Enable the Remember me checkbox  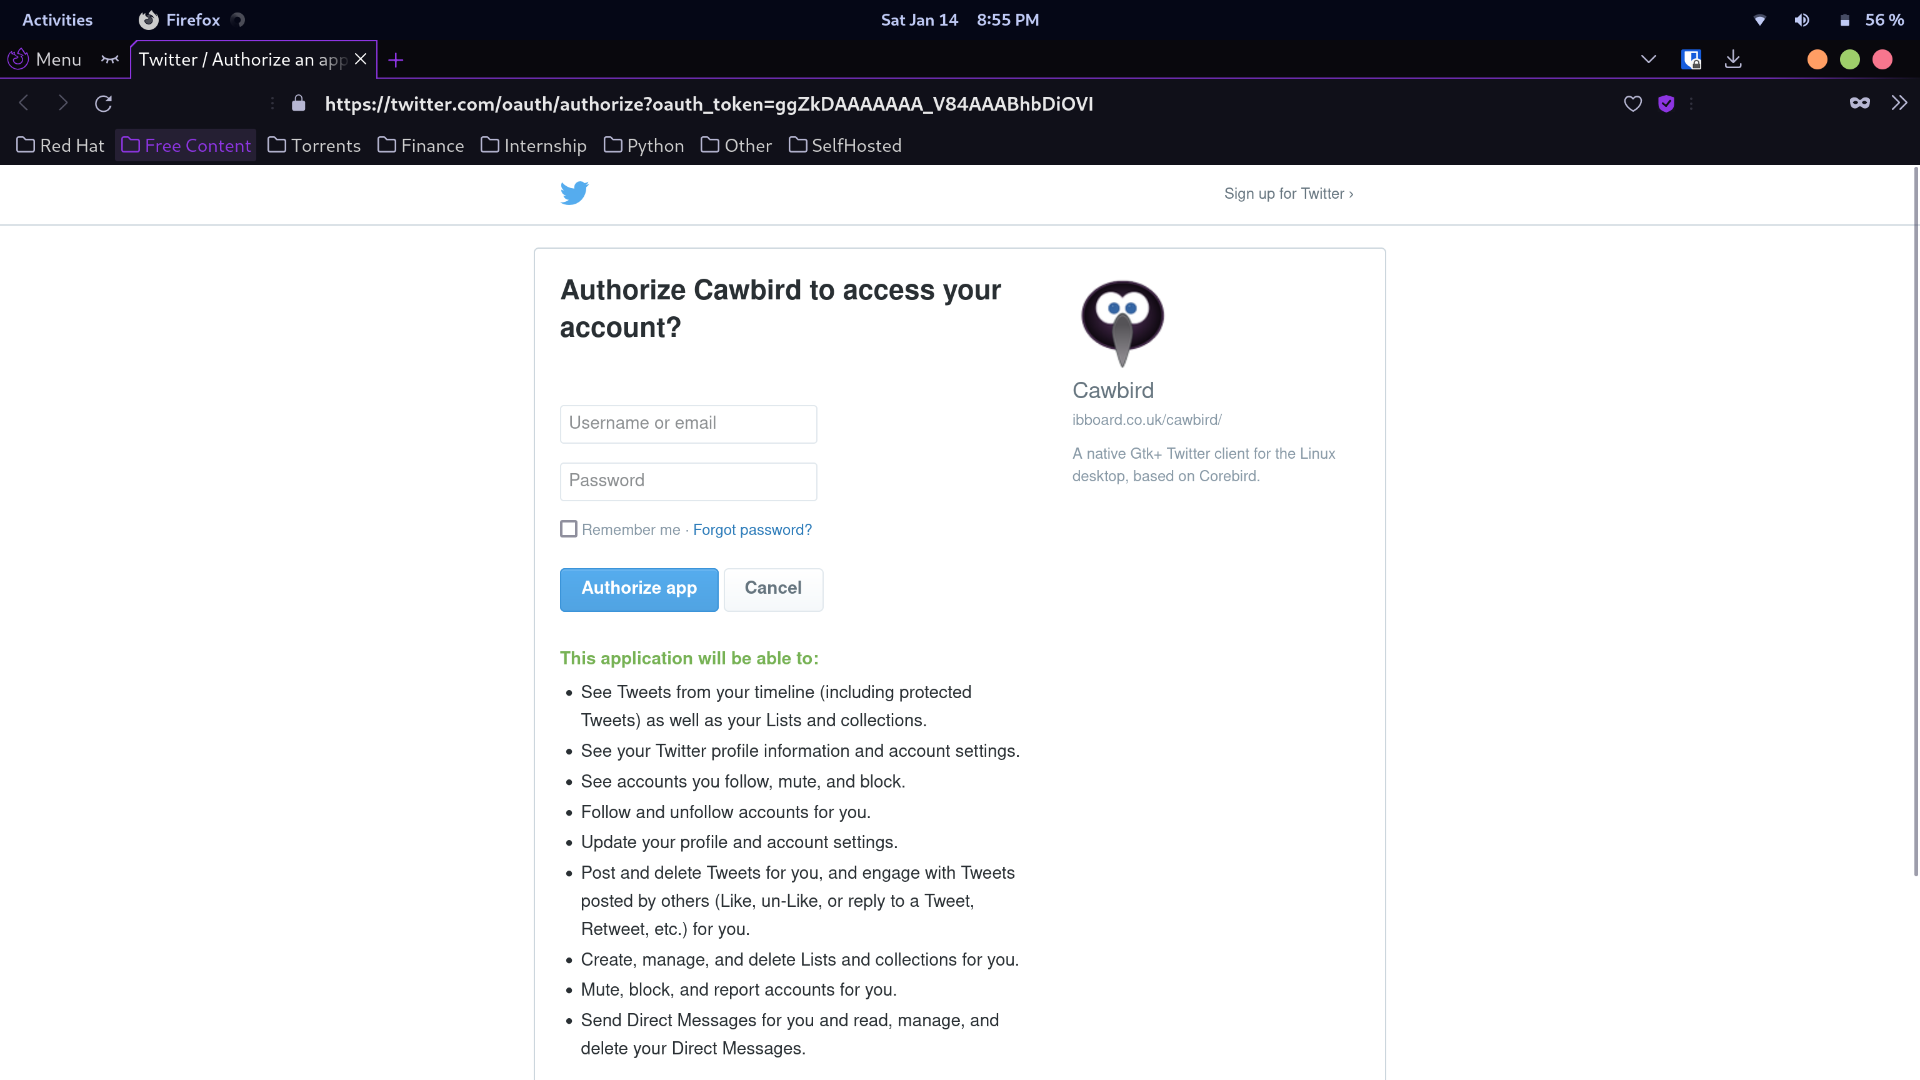(x=568, y=528)
